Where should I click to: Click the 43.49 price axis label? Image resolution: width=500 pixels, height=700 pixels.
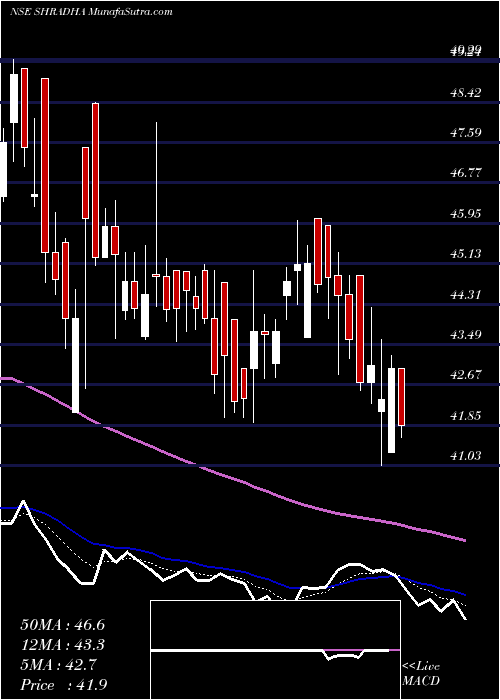[x=466, y=335]
